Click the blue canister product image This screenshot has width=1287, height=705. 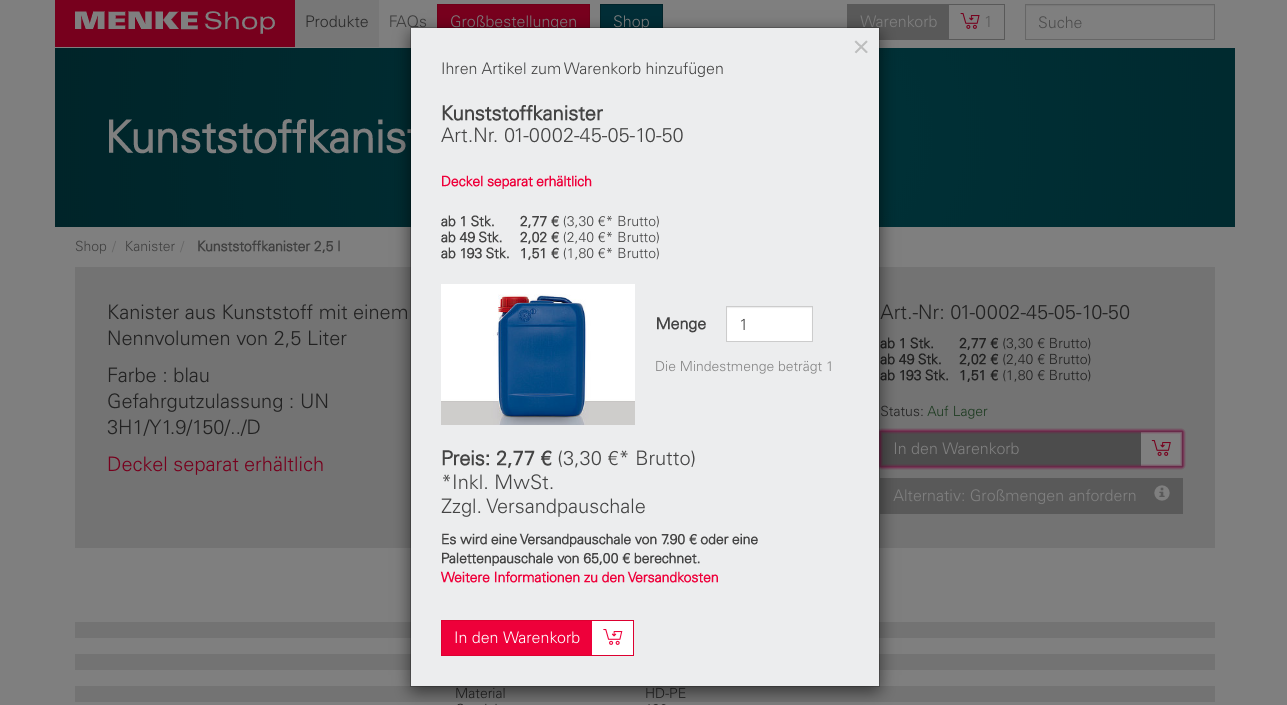(x=538, y=354)
